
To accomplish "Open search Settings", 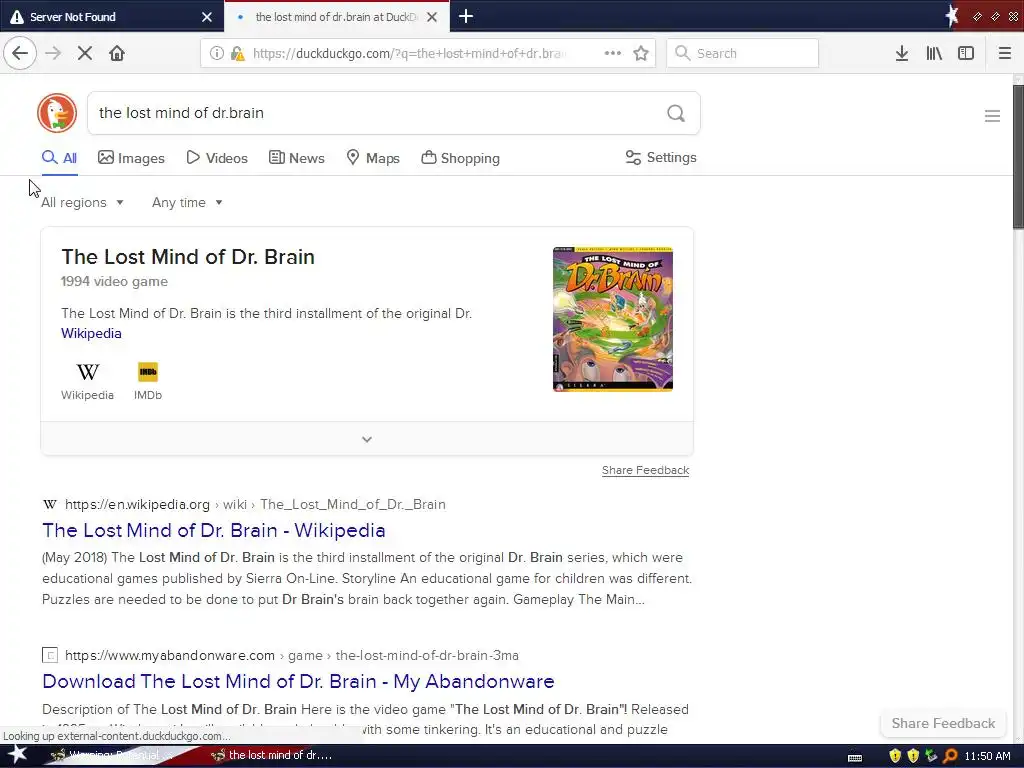I will point(661,157).
